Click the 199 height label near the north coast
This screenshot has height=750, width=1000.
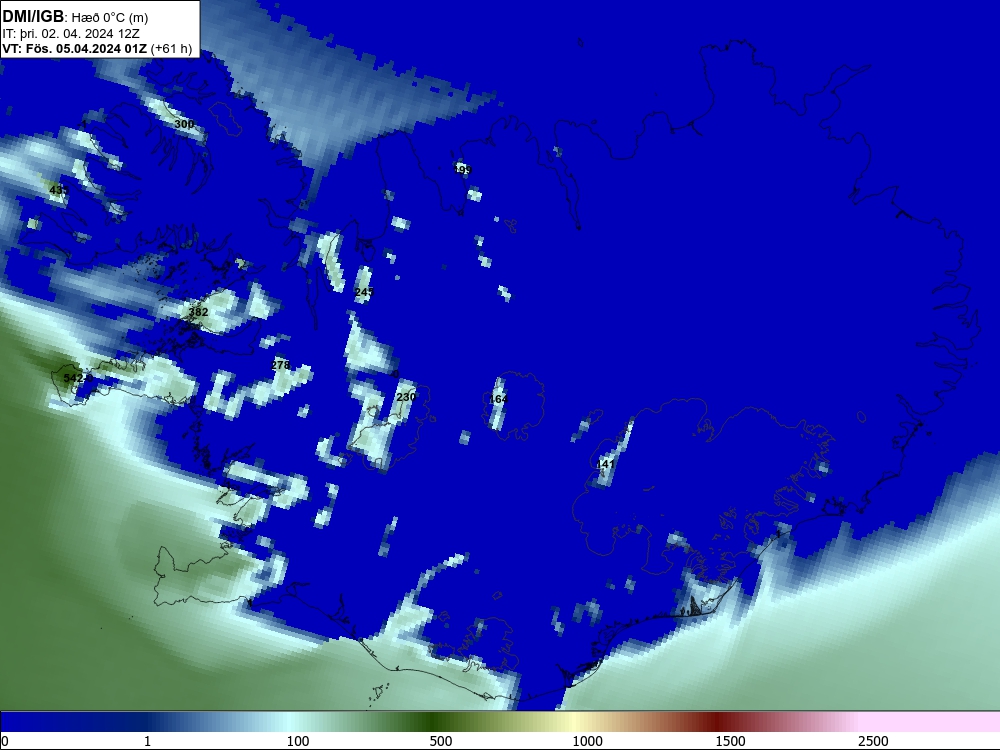tap(462, 169)
